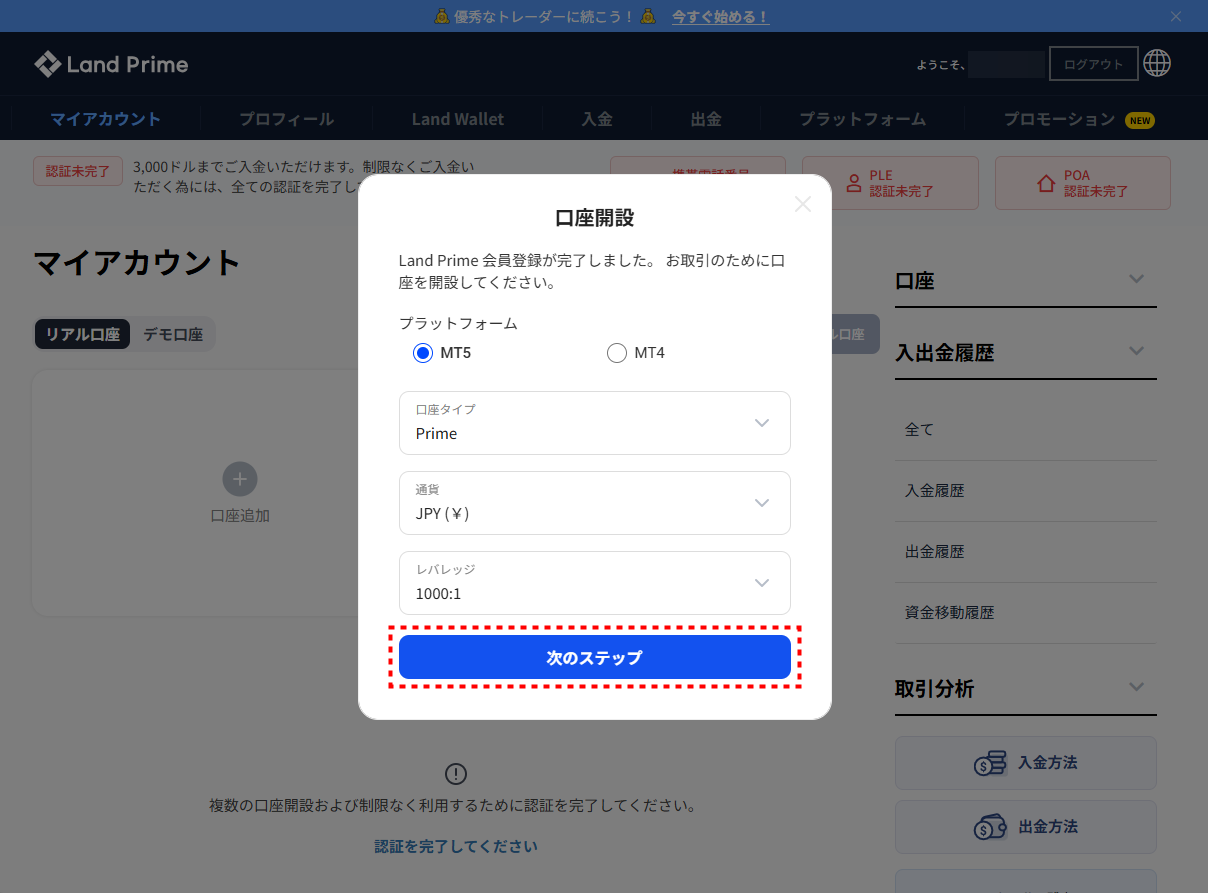Click the 次のステップ button
Image resolution: width=1208 pixels, height=893 pixels.
click(x=595, y=658)
